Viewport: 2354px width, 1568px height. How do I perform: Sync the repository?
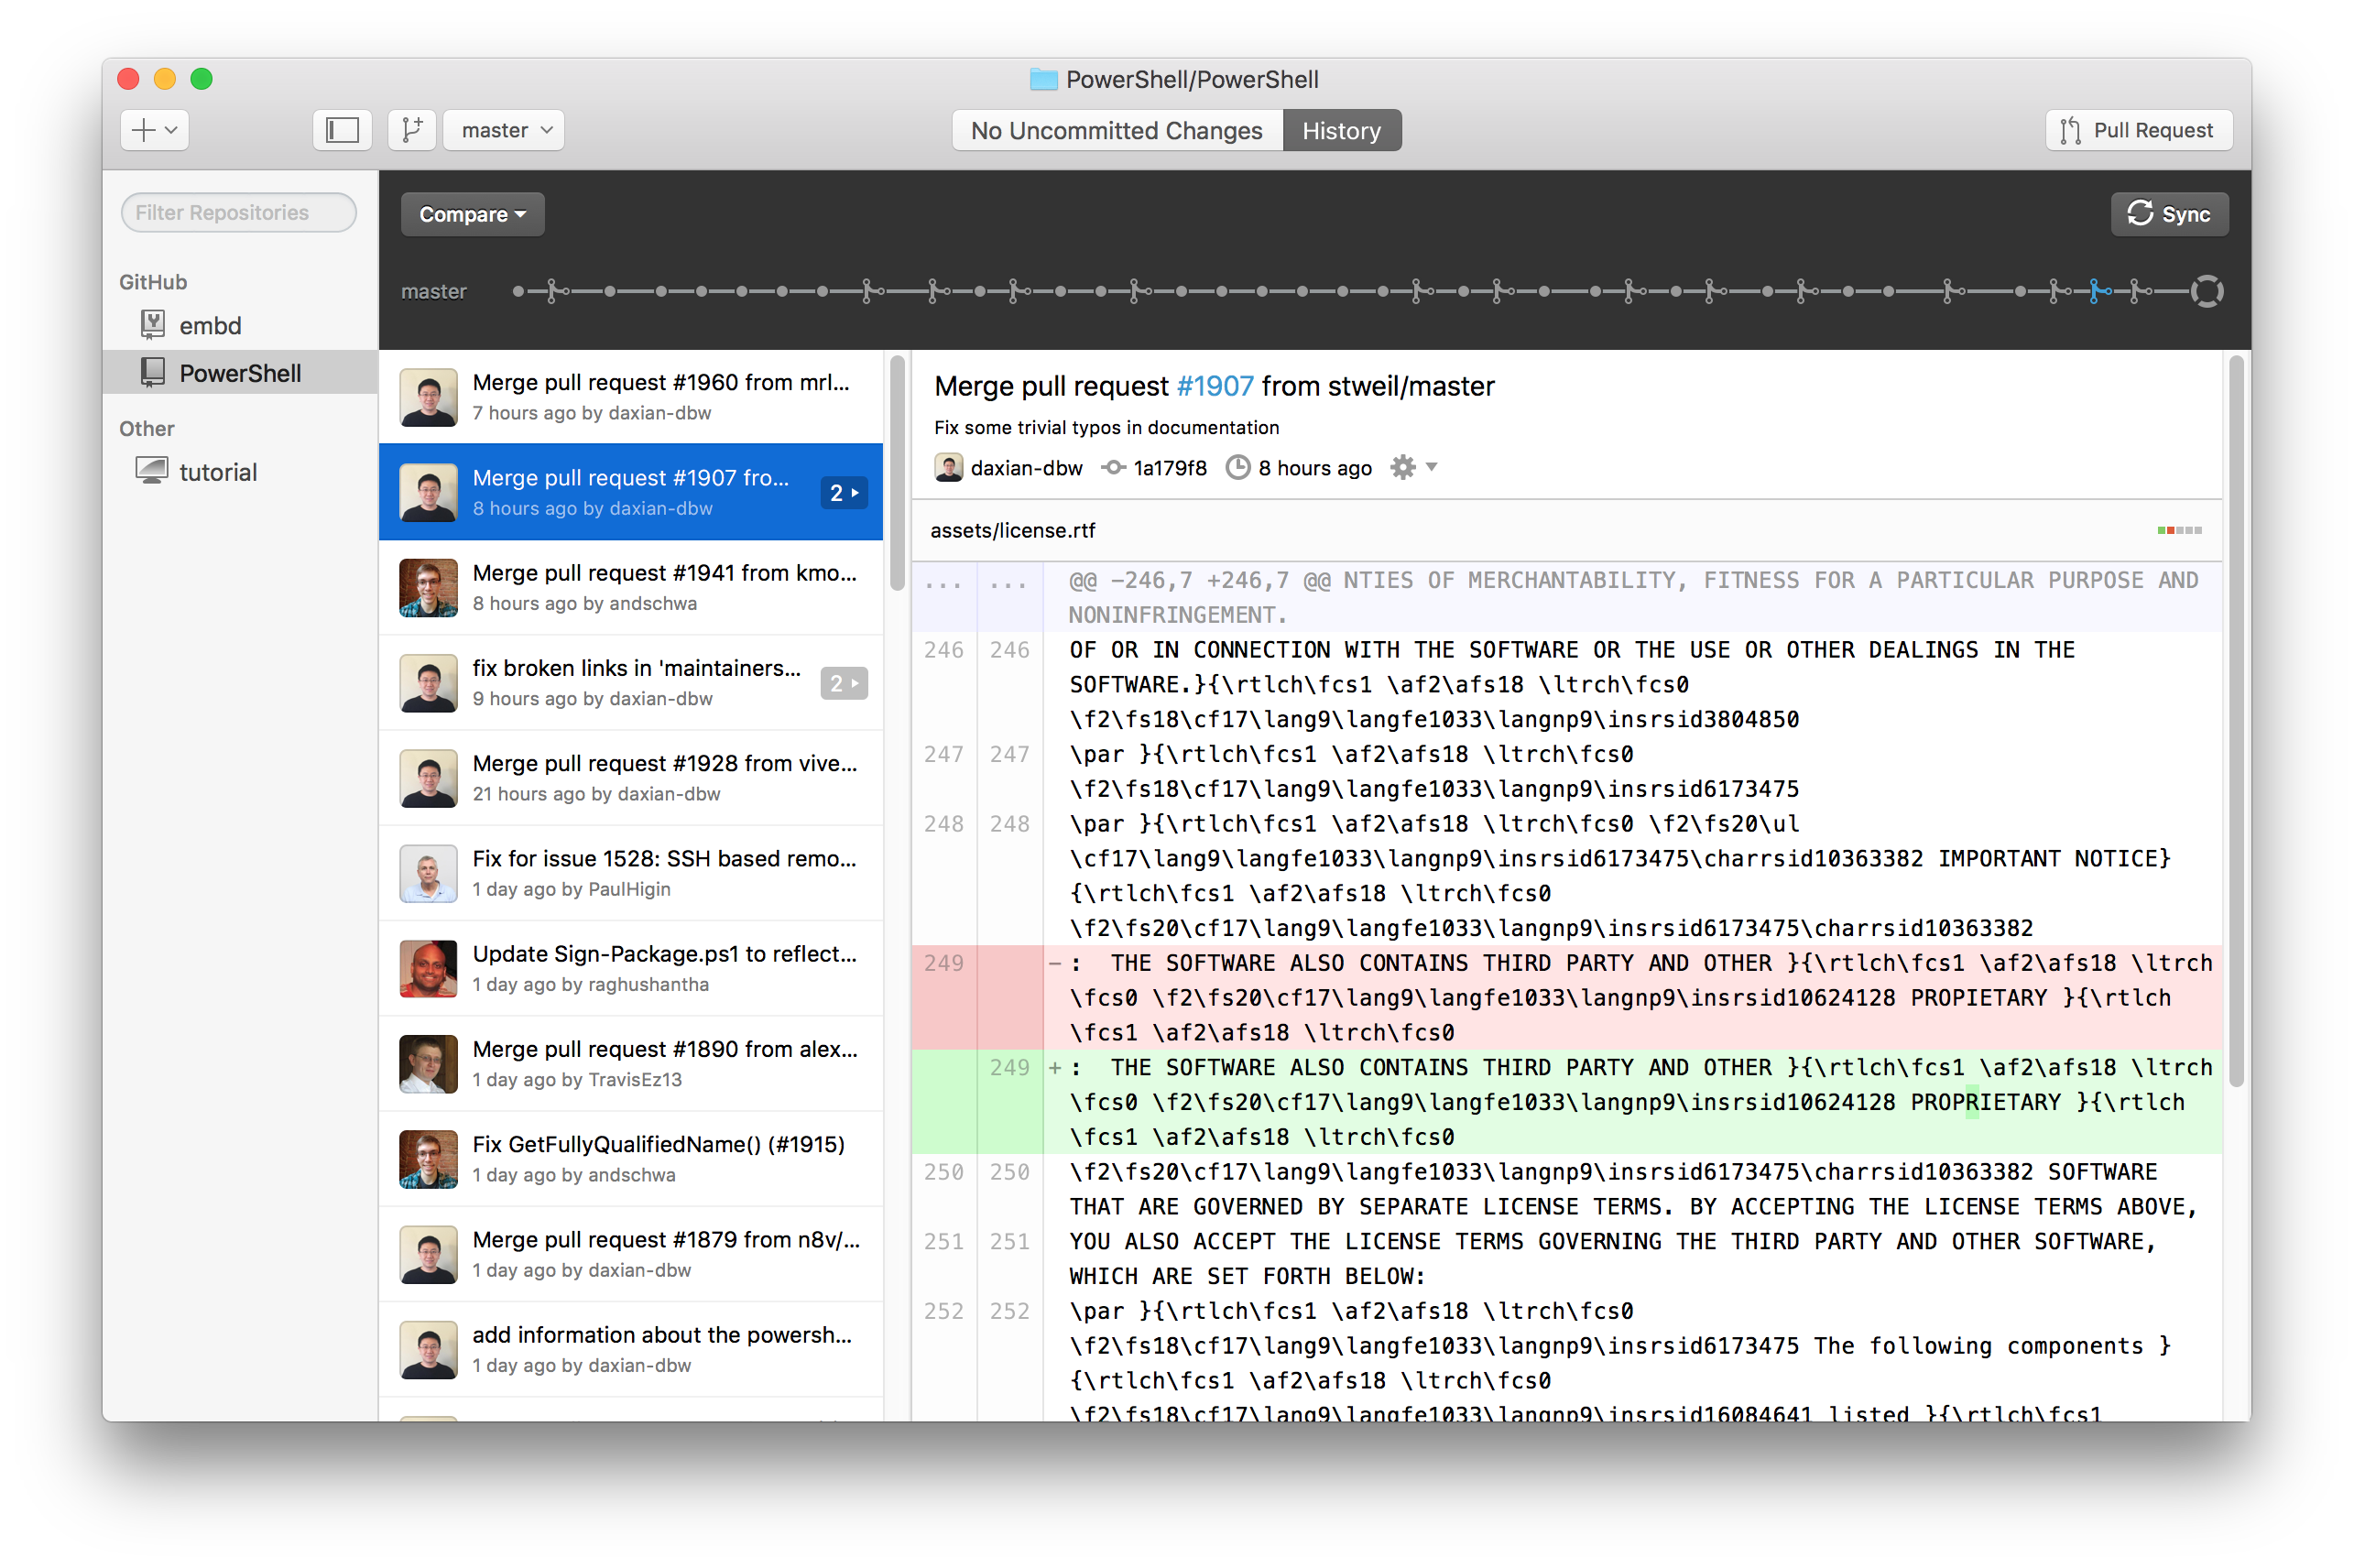2169,214
